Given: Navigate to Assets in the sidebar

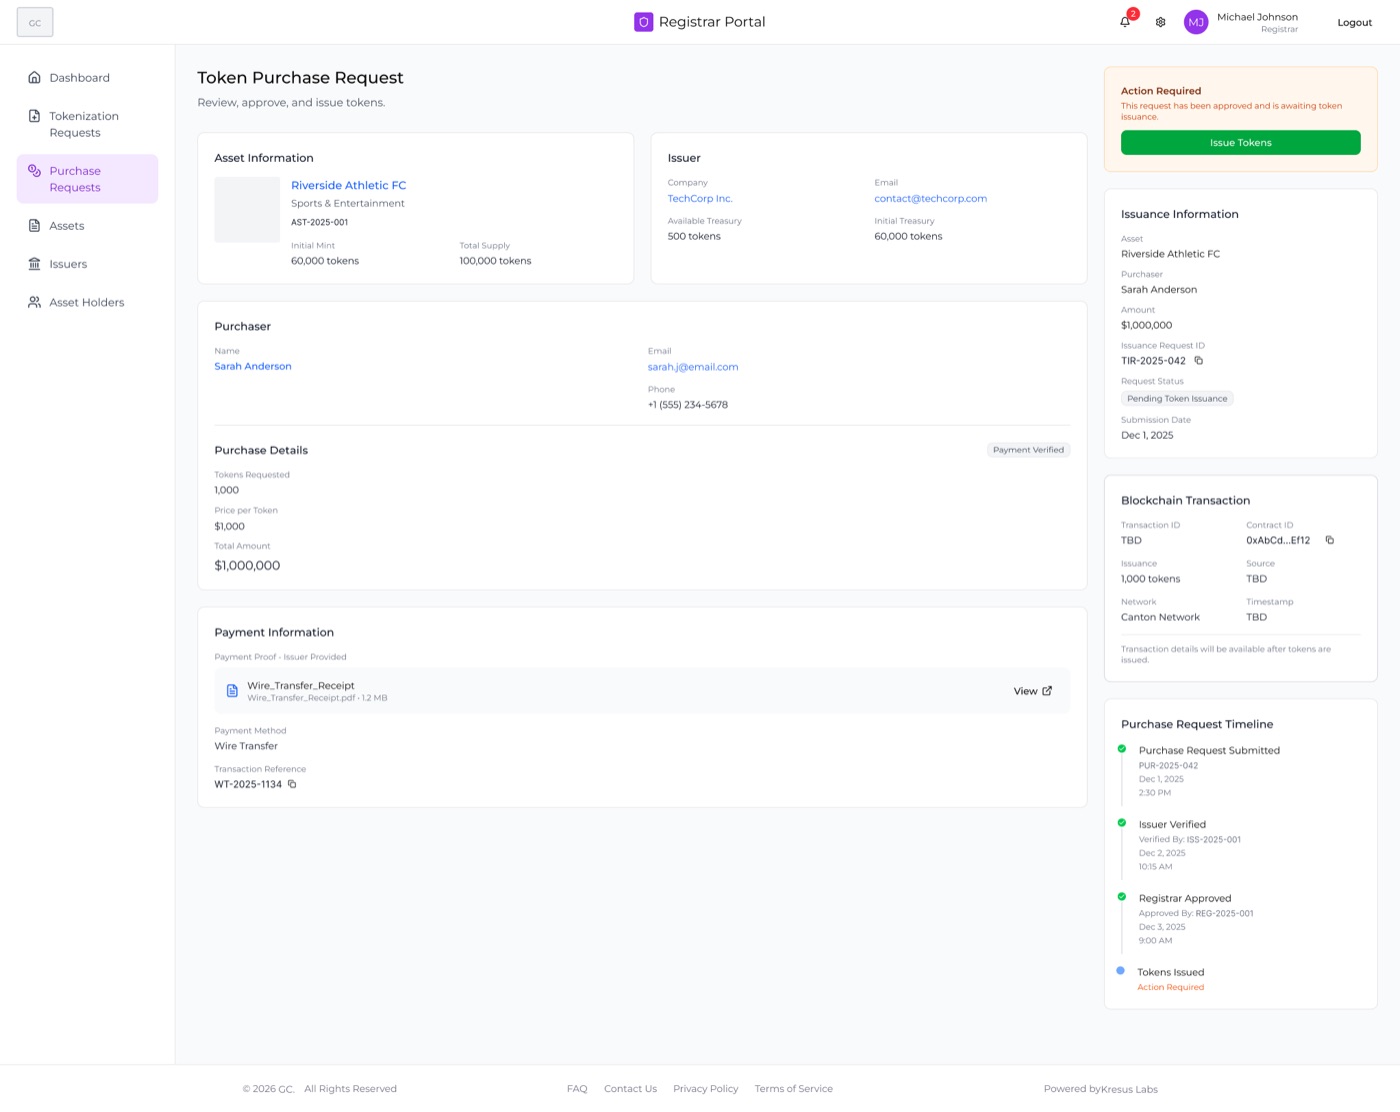Looking at the screenshot, I should [x=67, y=226].
